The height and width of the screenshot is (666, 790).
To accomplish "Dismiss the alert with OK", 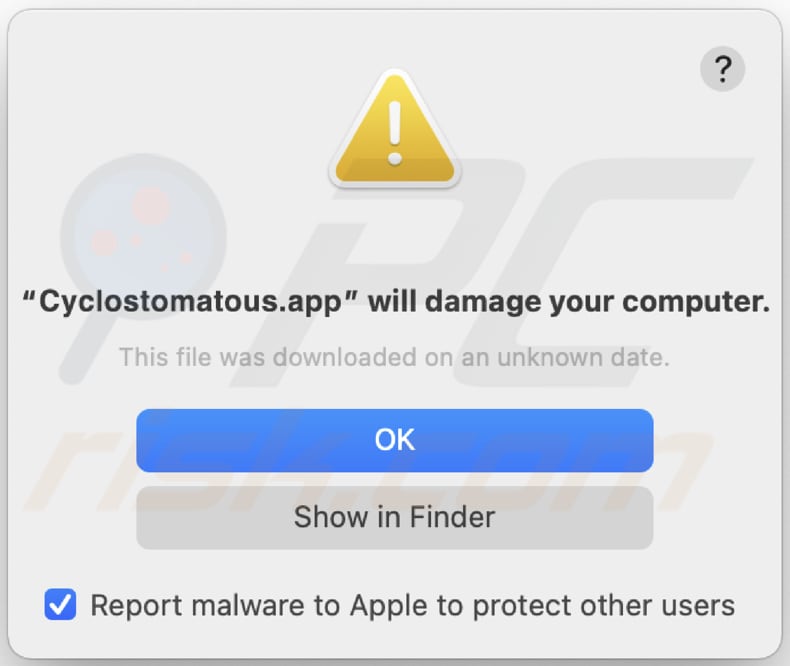I will click(x=395, y=439).
